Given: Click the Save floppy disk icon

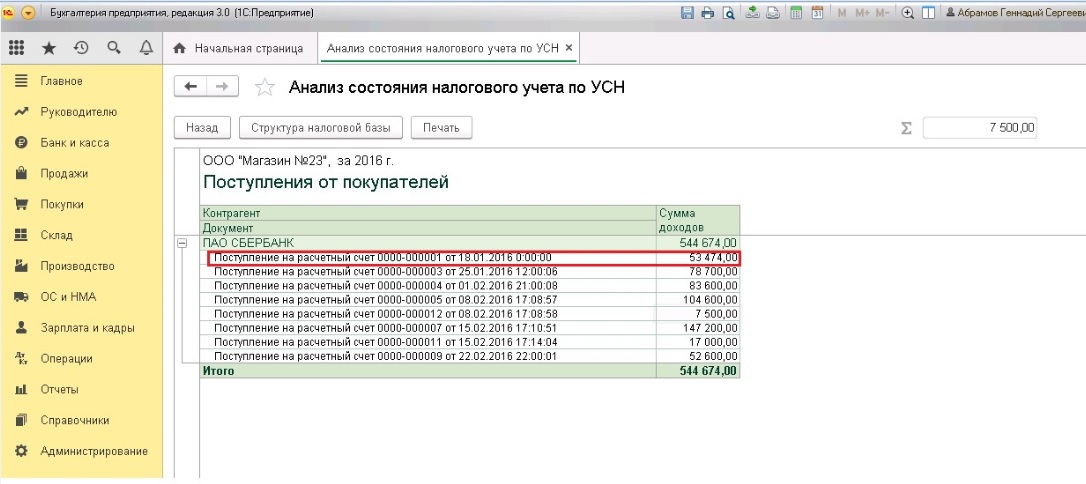Looking at the screenshot, I should 688,12.
